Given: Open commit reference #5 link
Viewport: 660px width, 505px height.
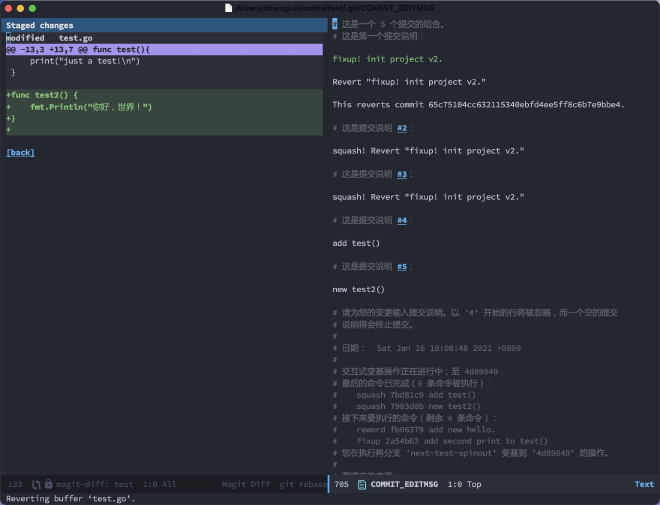Looking at the screenshot, I should (x=402, y=266).
